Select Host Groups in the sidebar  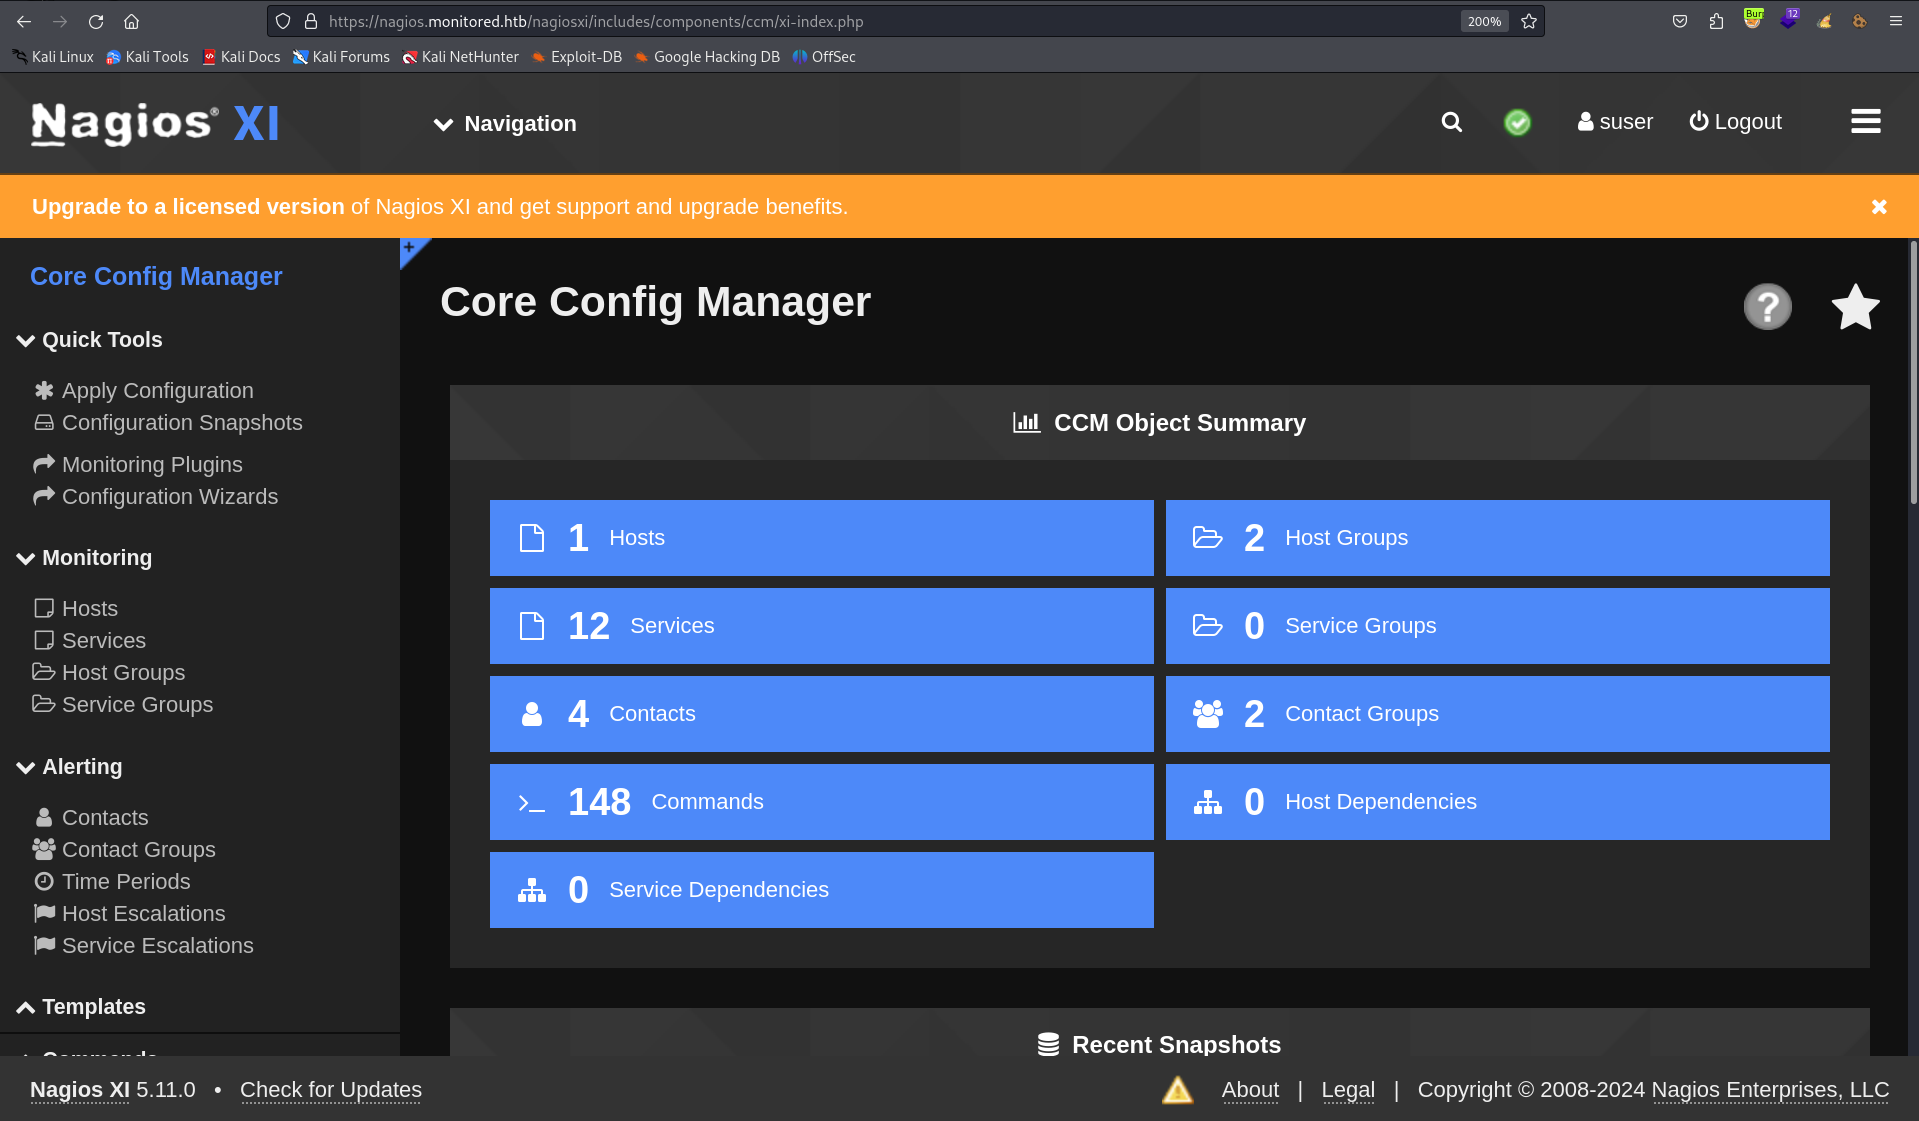[109, 673]
